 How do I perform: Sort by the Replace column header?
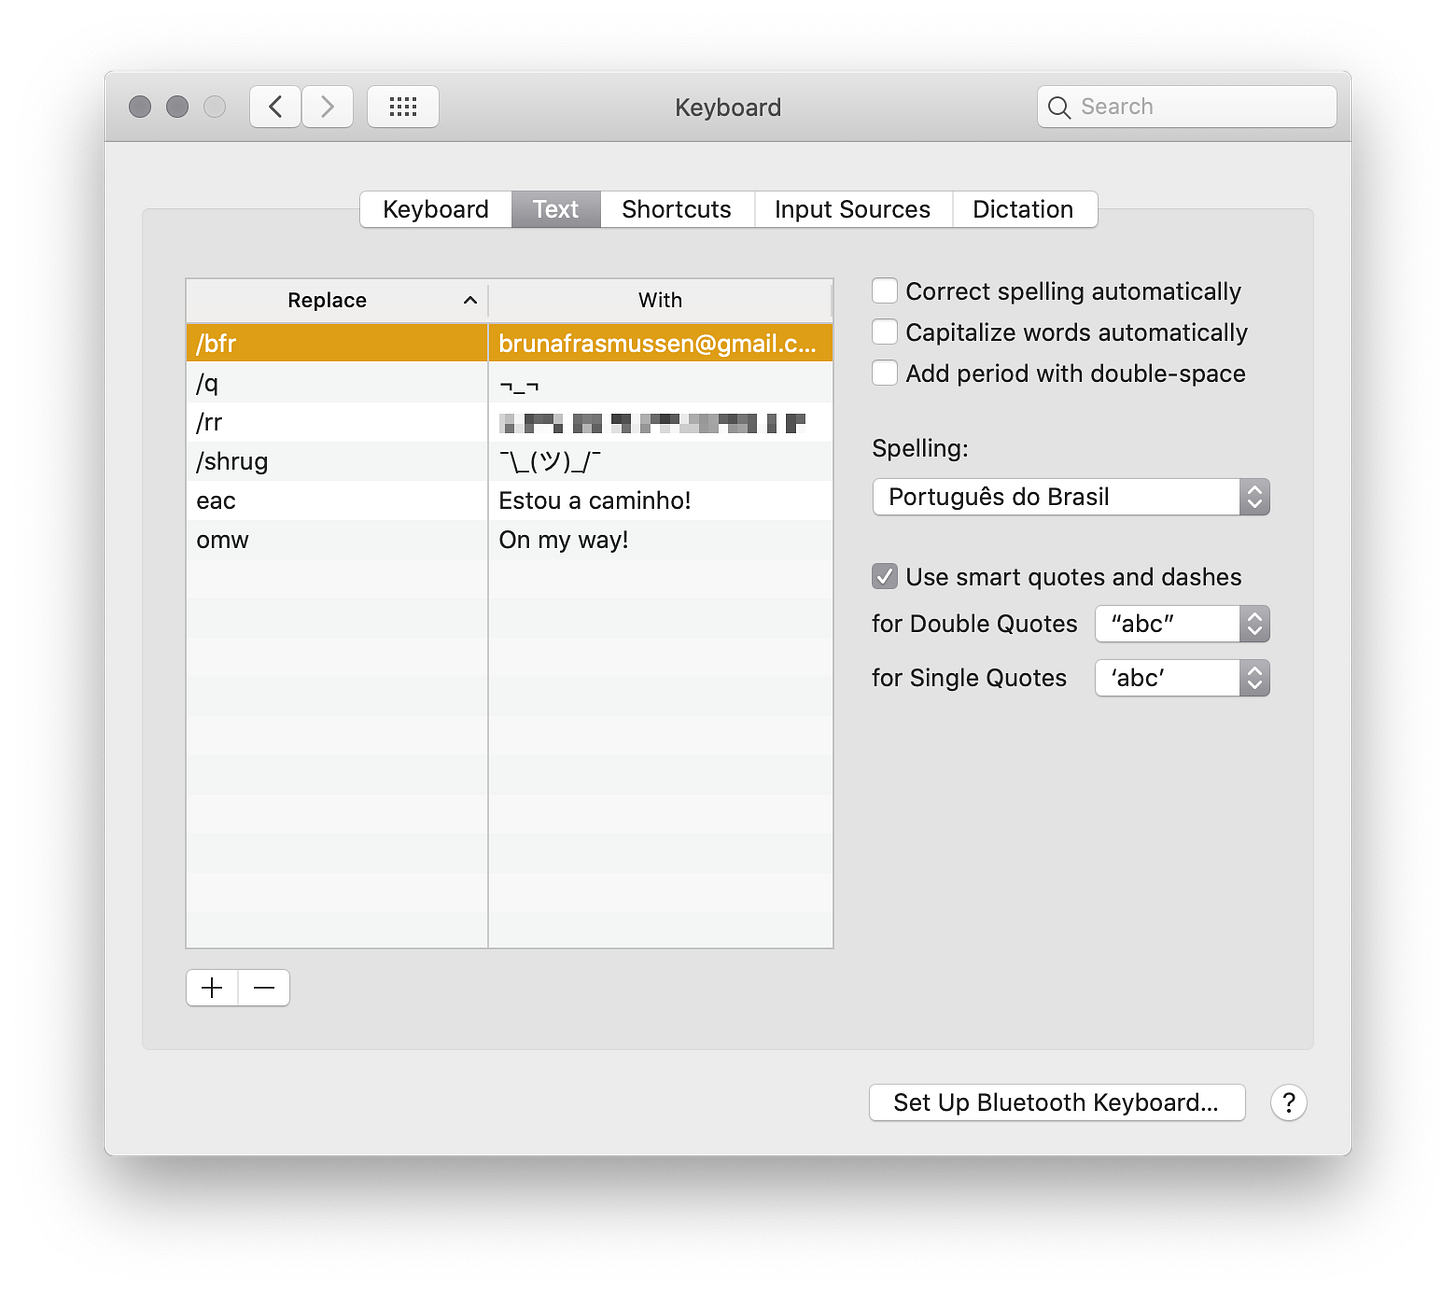[337, 300]
